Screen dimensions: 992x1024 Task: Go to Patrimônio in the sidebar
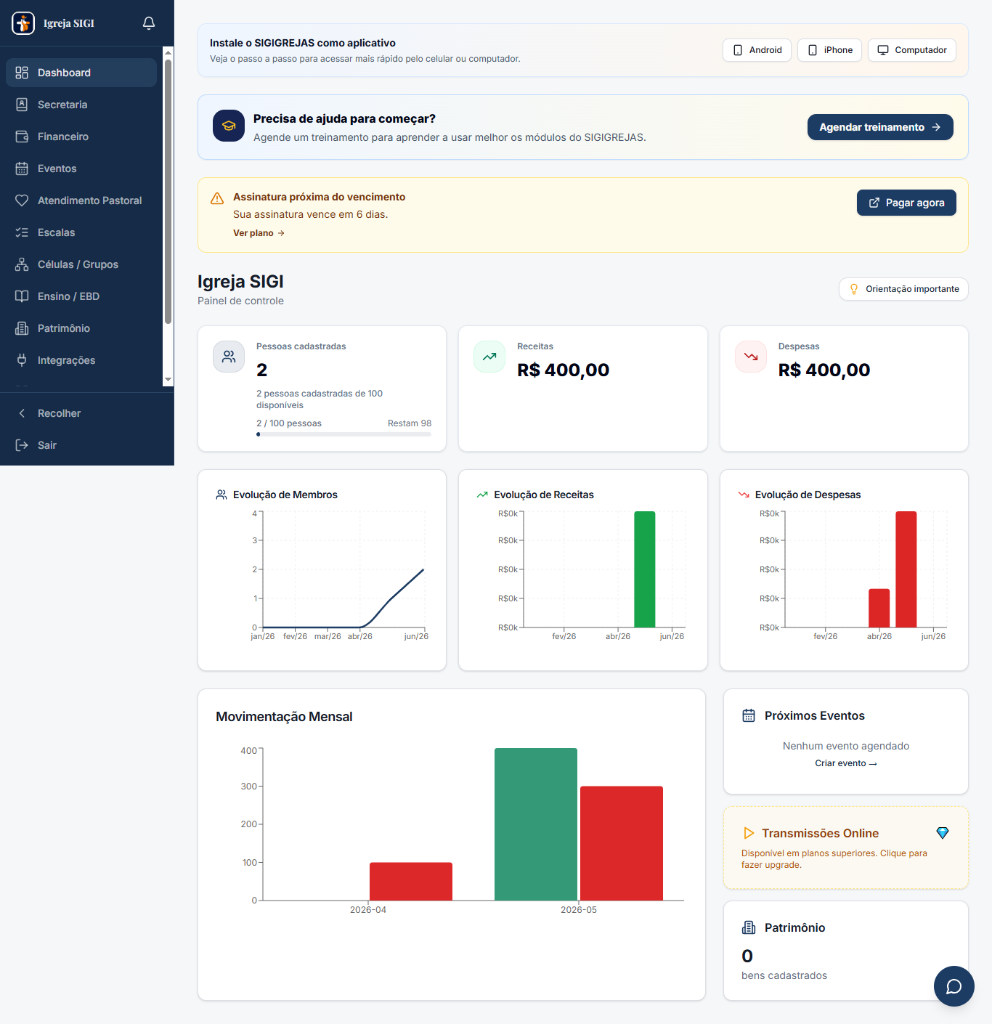click(x=81, y=328)
